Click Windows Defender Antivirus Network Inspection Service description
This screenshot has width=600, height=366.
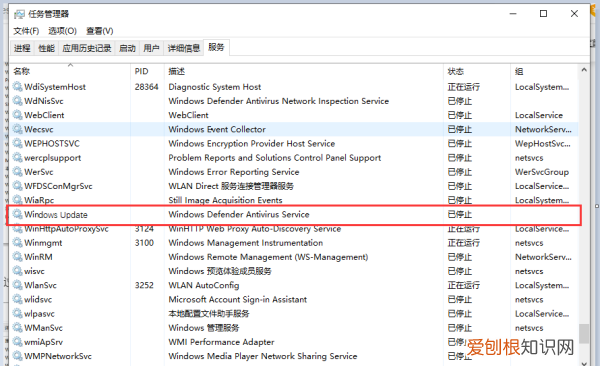tap(279, 101)
